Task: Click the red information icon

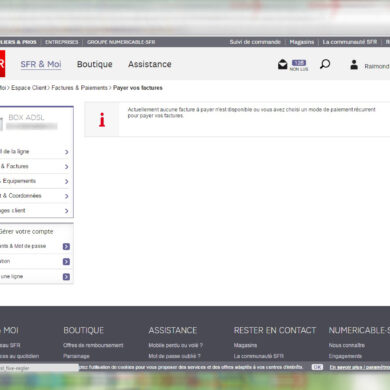Action: (102, 120)
